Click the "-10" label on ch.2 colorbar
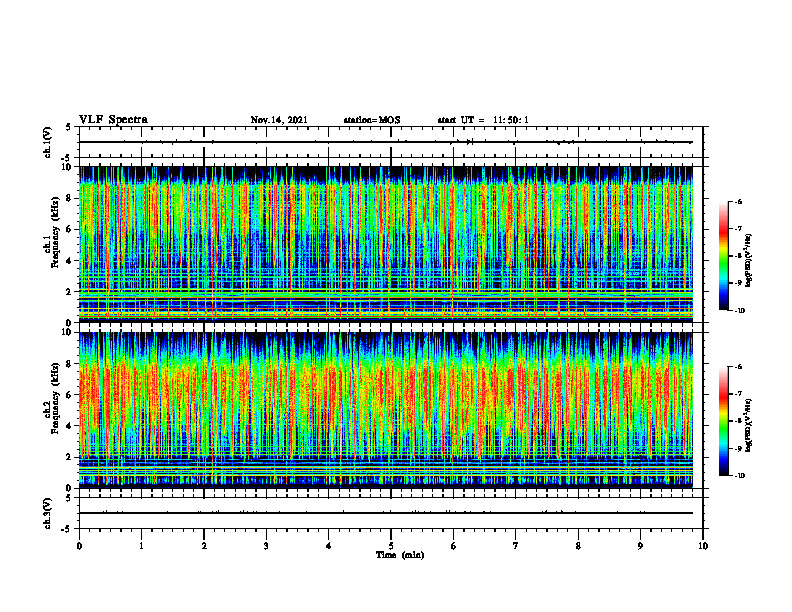Screen dimensions: 792x612 (739, 476)
